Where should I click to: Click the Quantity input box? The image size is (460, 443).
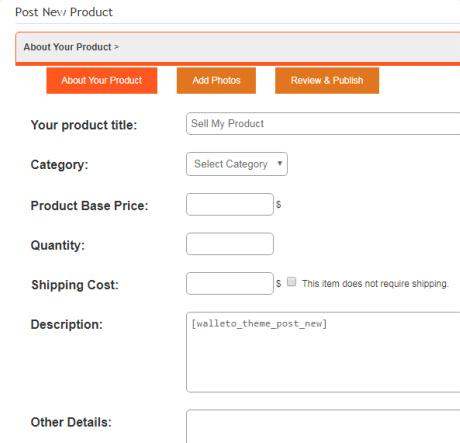(230, 244)
